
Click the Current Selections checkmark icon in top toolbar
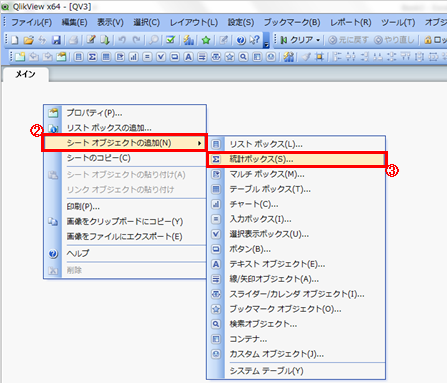point(171,40)
